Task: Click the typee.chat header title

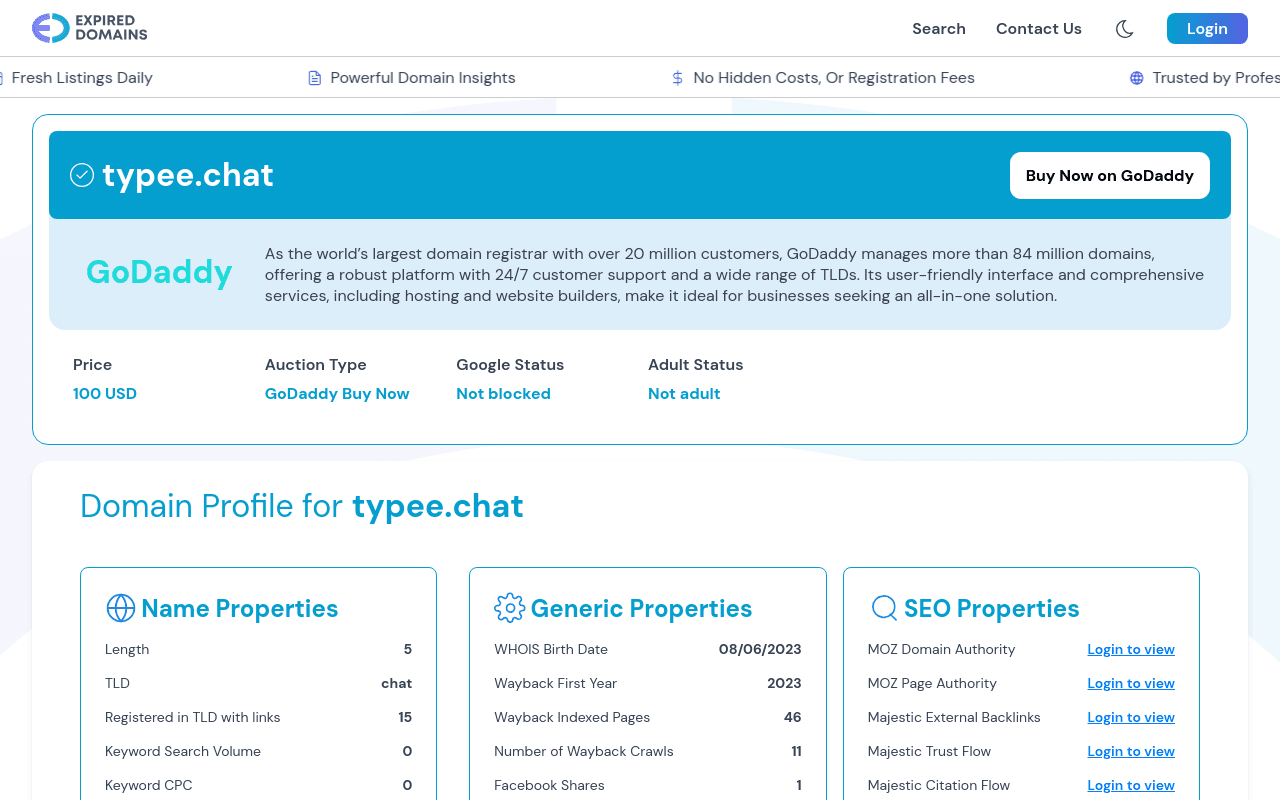Action: pos(188,175)
